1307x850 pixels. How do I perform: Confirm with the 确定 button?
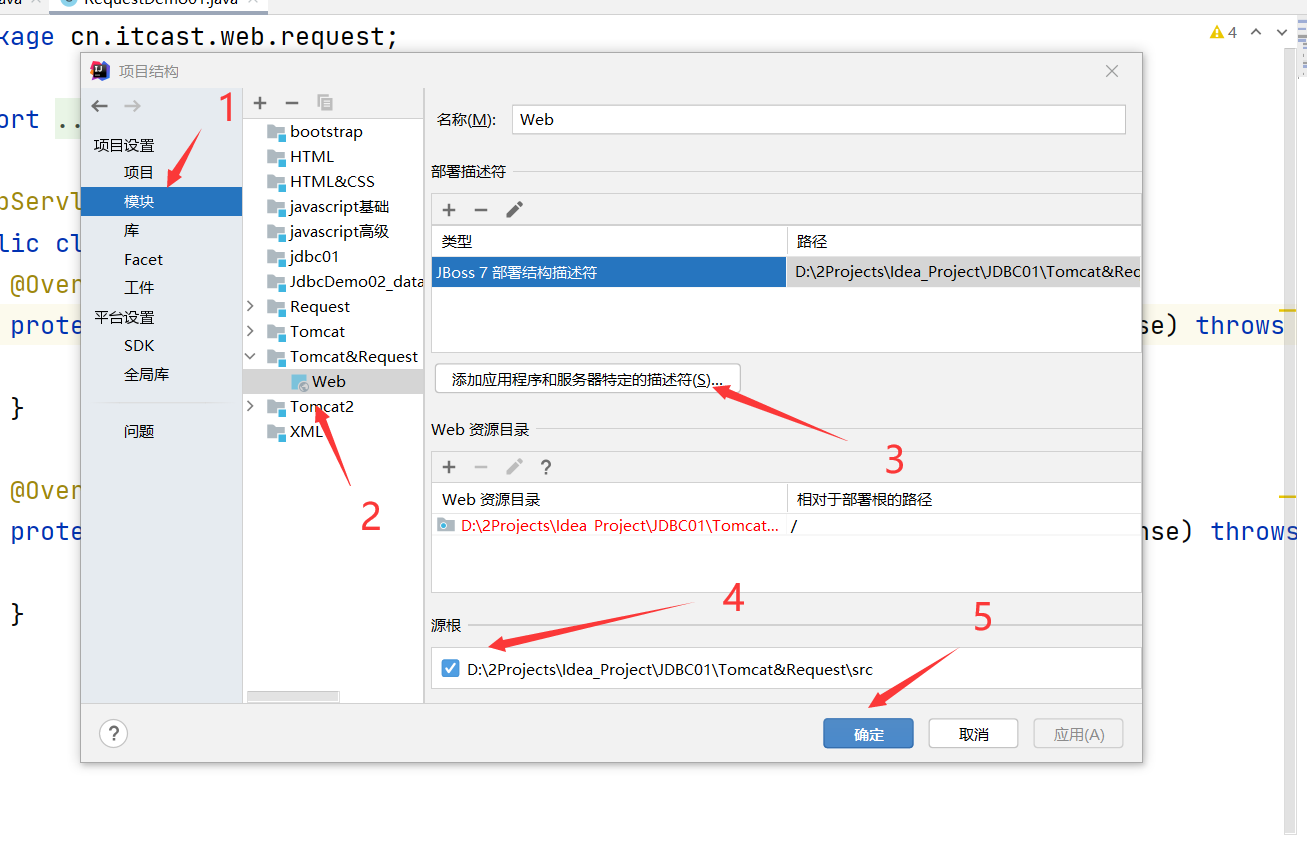point(868,734)
